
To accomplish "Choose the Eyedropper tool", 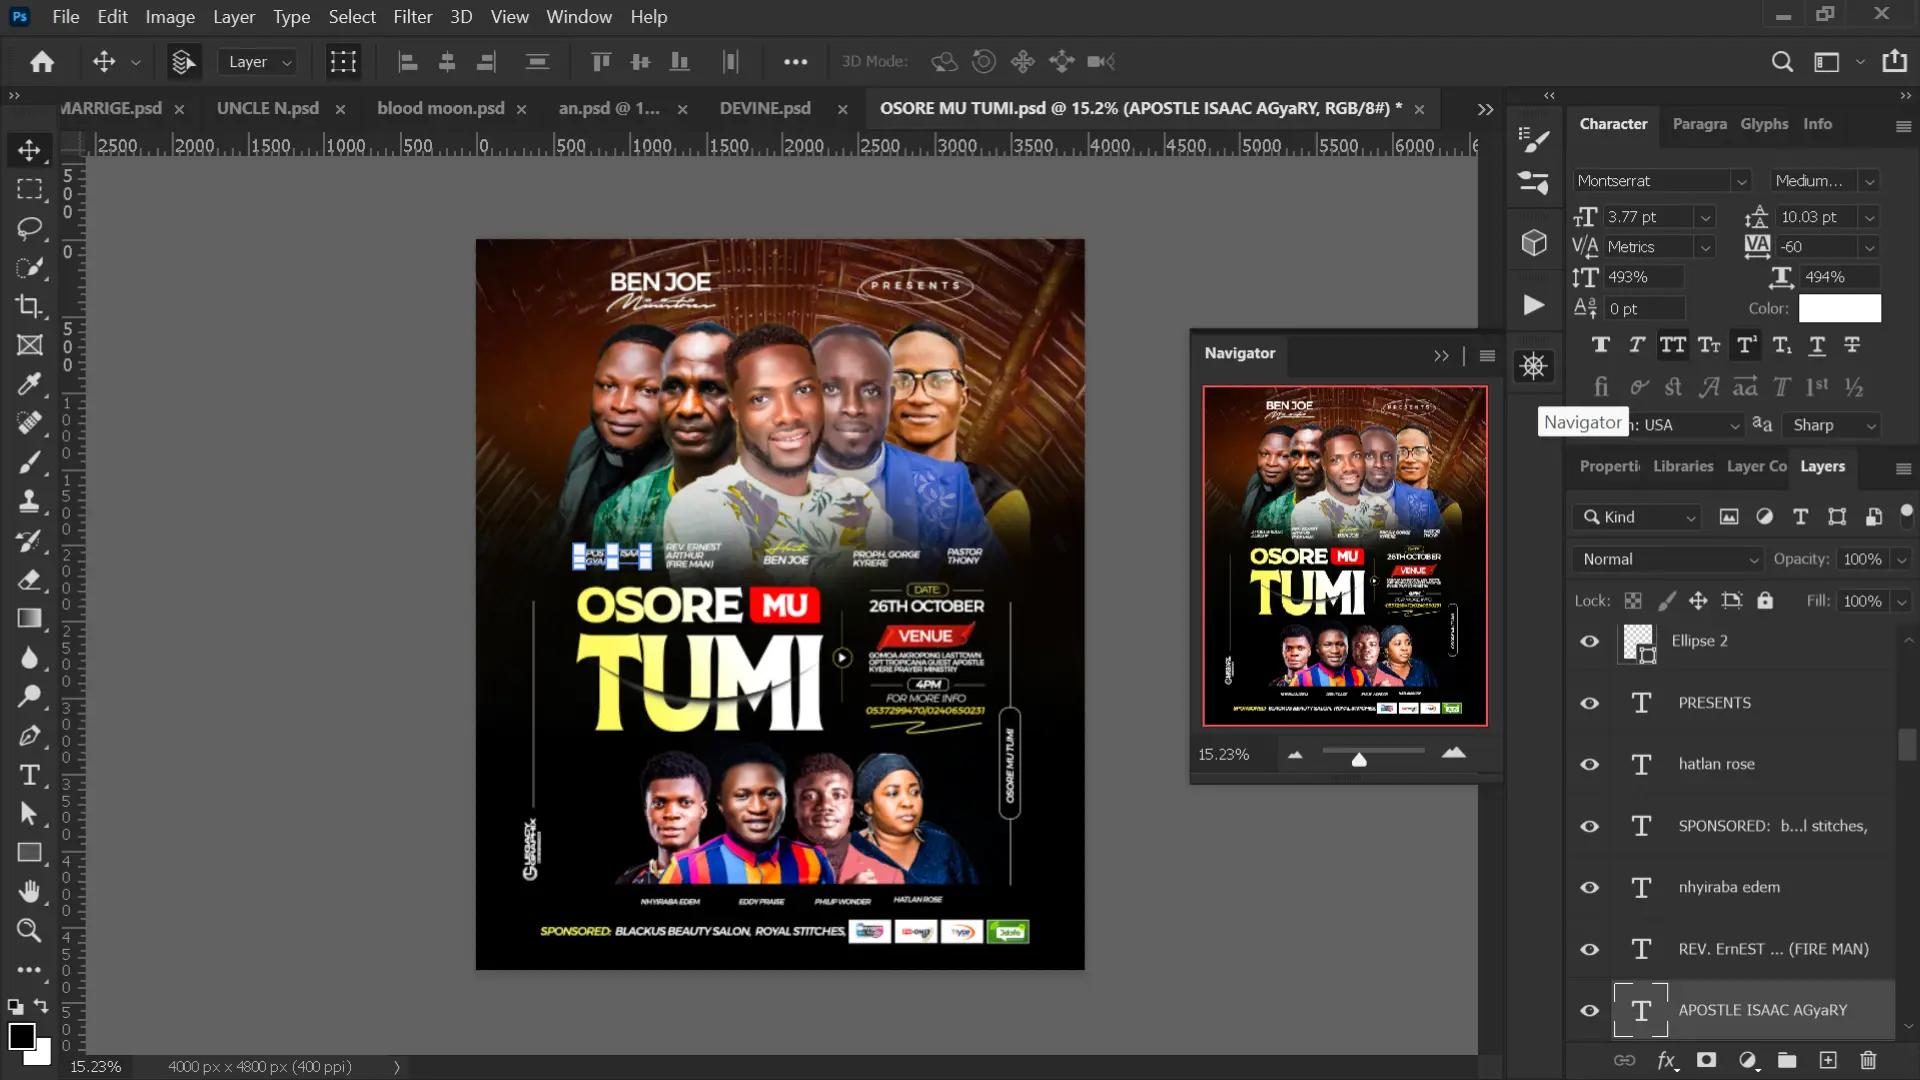I will [29, 384].
